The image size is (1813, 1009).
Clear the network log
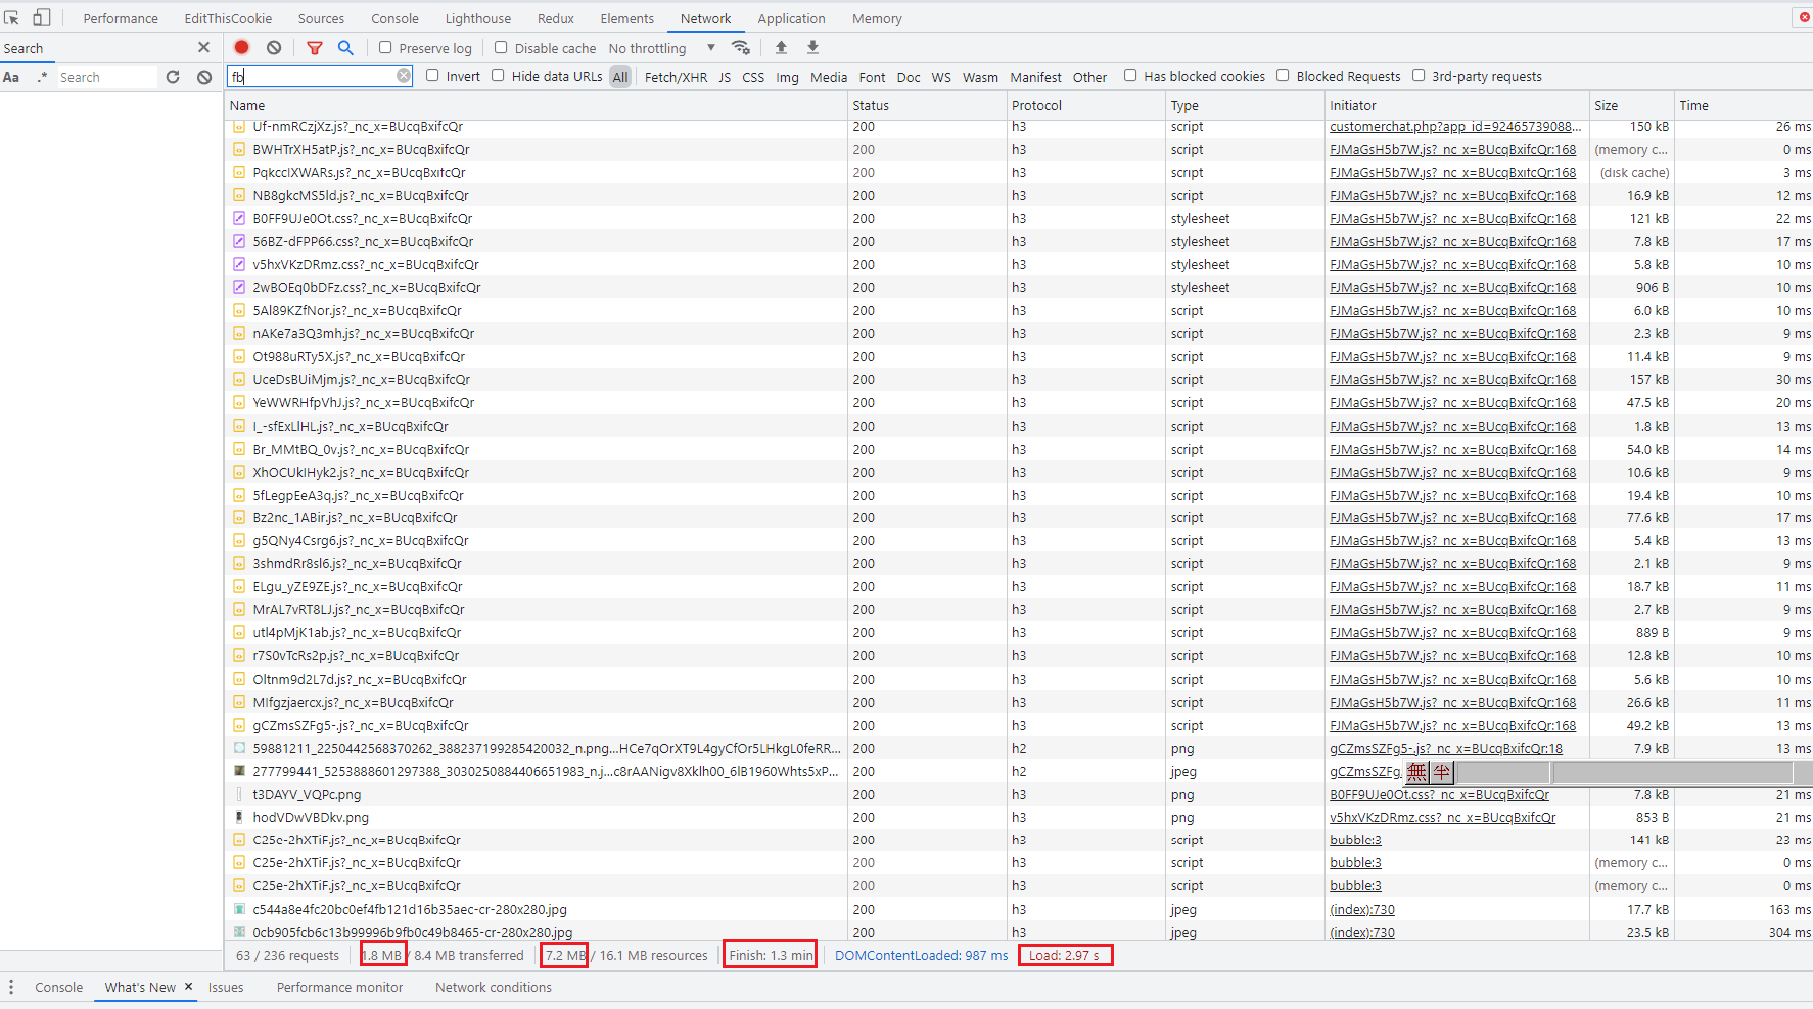pyautogui.click(x=274, y=47)
